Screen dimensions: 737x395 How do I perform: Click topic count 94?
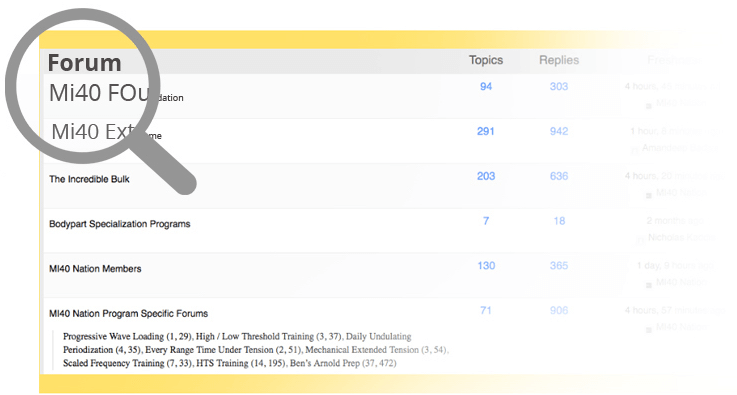click(486, 87)
